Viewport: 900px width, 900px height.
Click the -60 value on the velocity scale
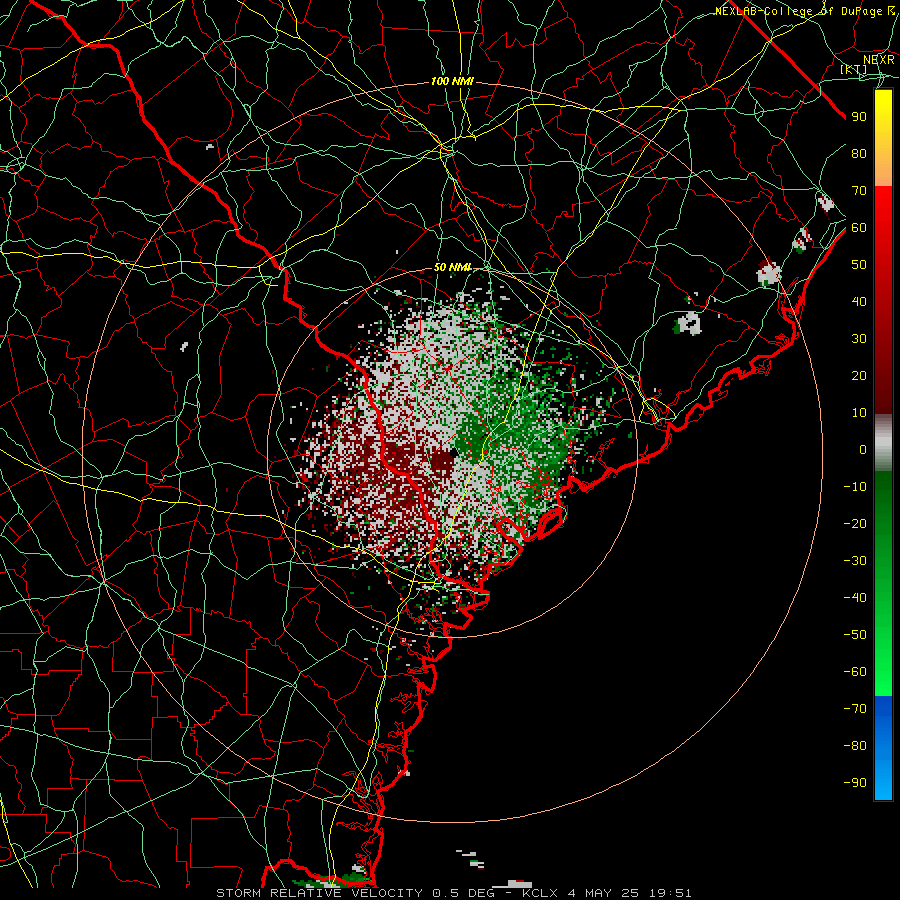coord(855,672)
